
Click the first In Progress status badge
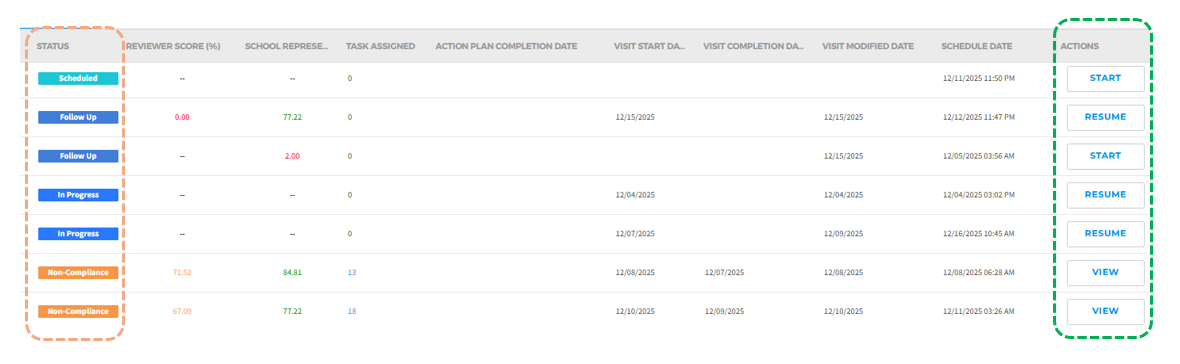point(78,195)
